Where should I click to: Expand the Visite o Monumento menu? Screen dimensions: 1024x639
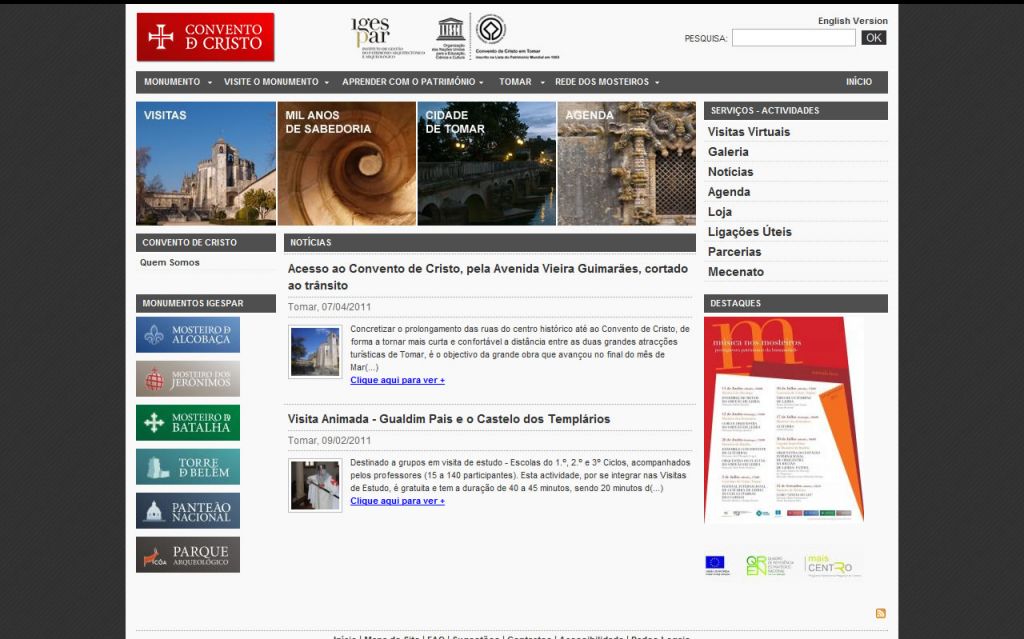coord(276,82)
